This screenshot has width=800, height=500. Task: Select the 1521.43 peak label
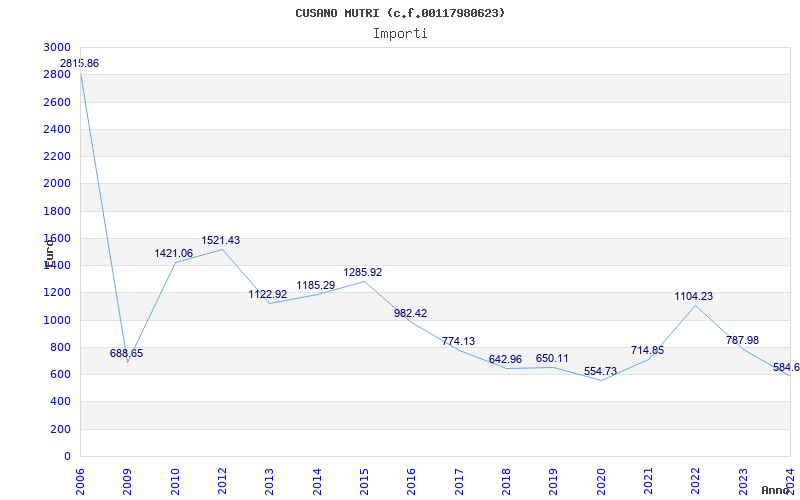pyautogui.click(x=220, y=240)
